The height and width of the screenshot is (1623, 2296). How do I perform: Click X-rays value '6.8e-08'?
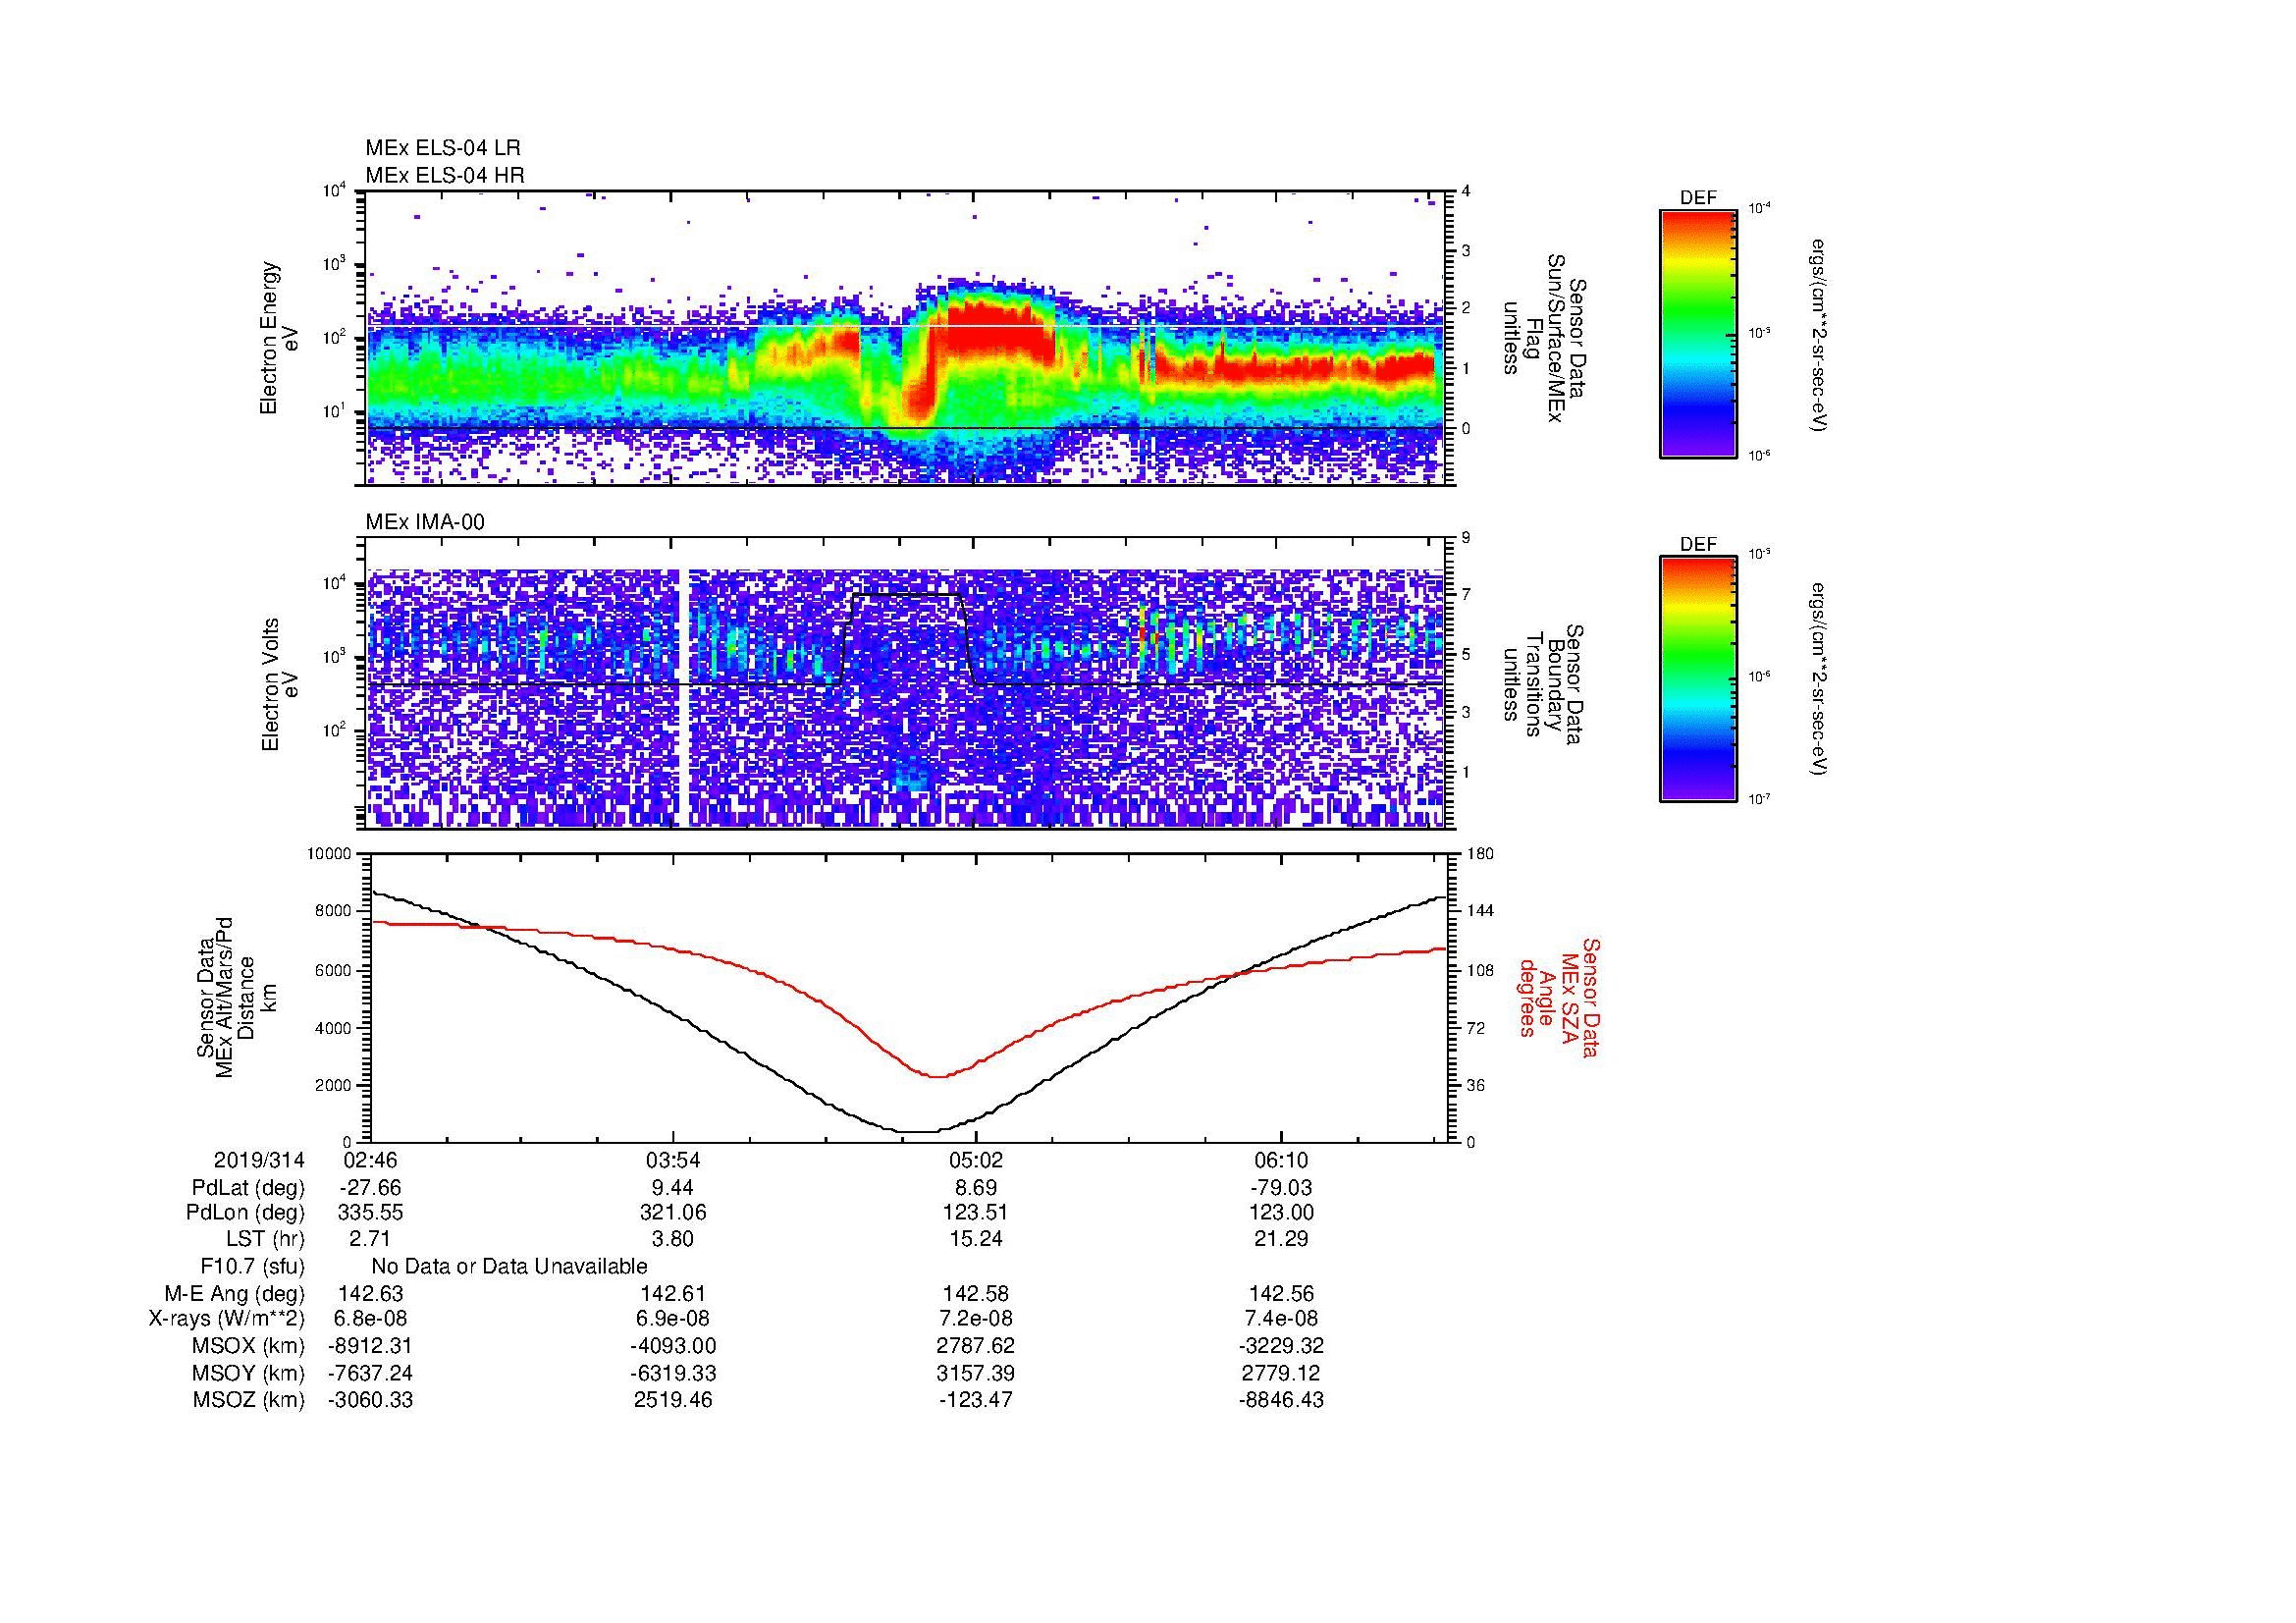coord(371,1319)
